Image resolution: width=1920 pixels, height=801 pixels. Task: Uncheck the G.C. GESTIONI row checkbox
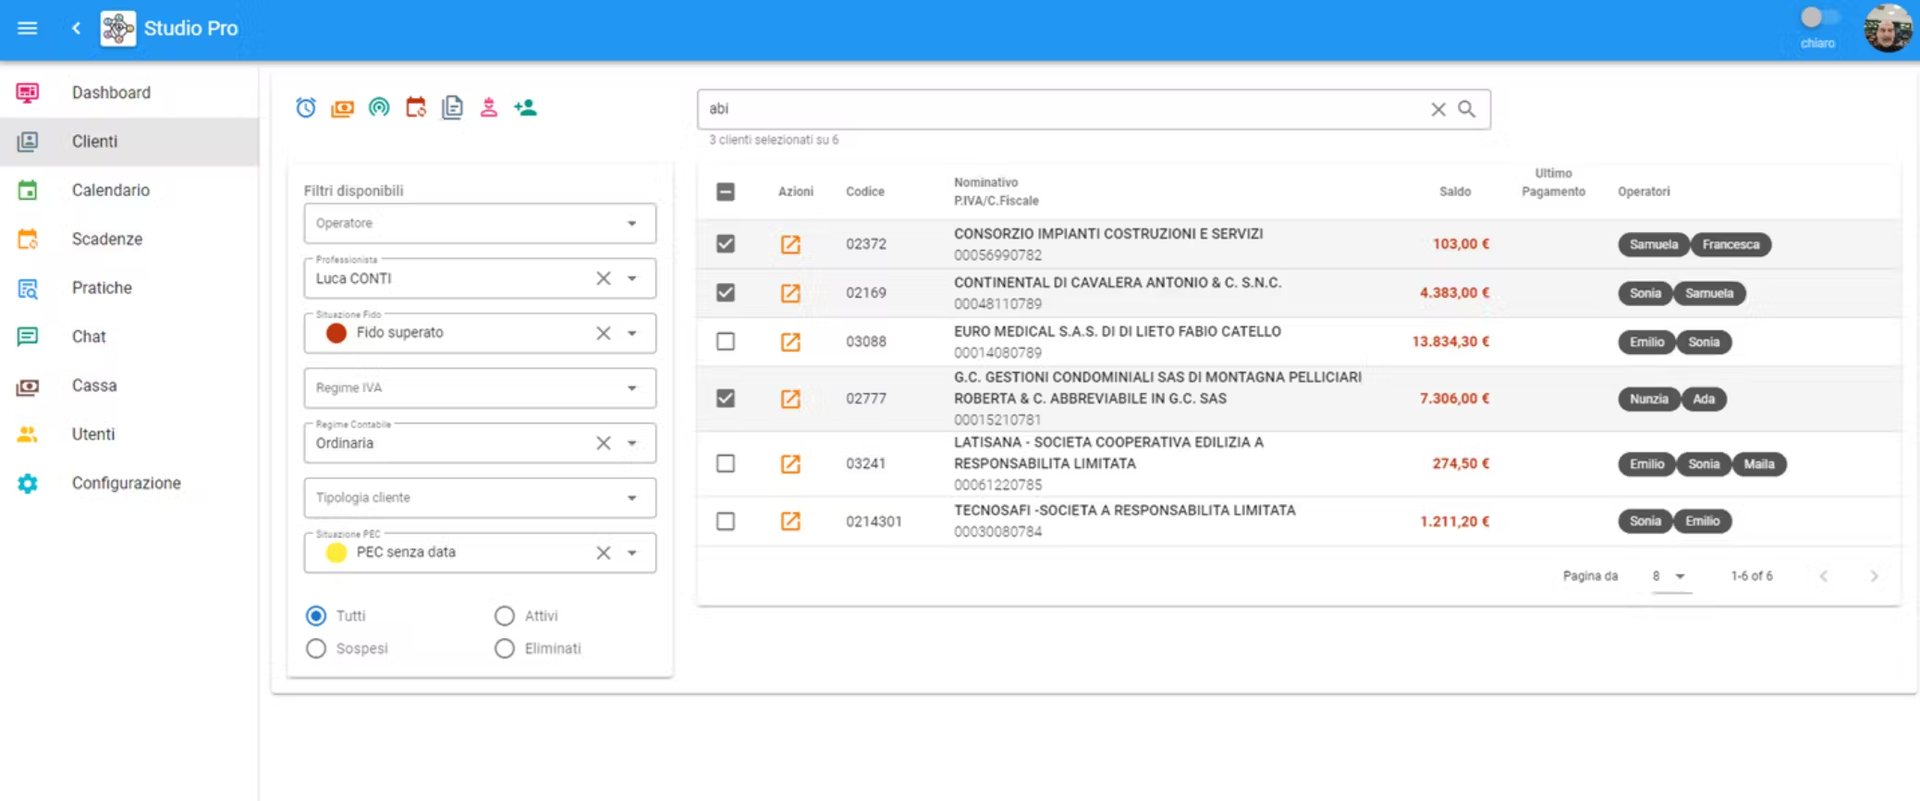(726, 398)
